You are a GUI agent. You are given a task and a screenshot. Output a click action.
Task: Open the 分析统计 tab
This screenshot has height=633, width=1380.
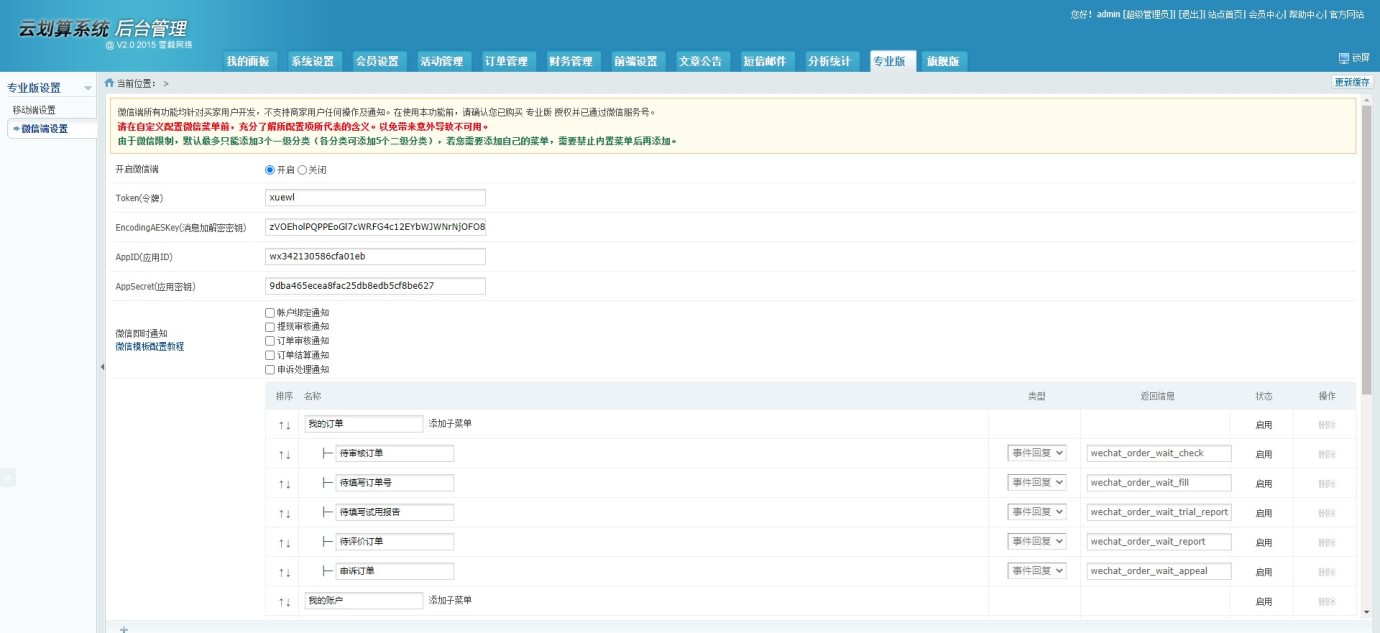coord(829,61)
